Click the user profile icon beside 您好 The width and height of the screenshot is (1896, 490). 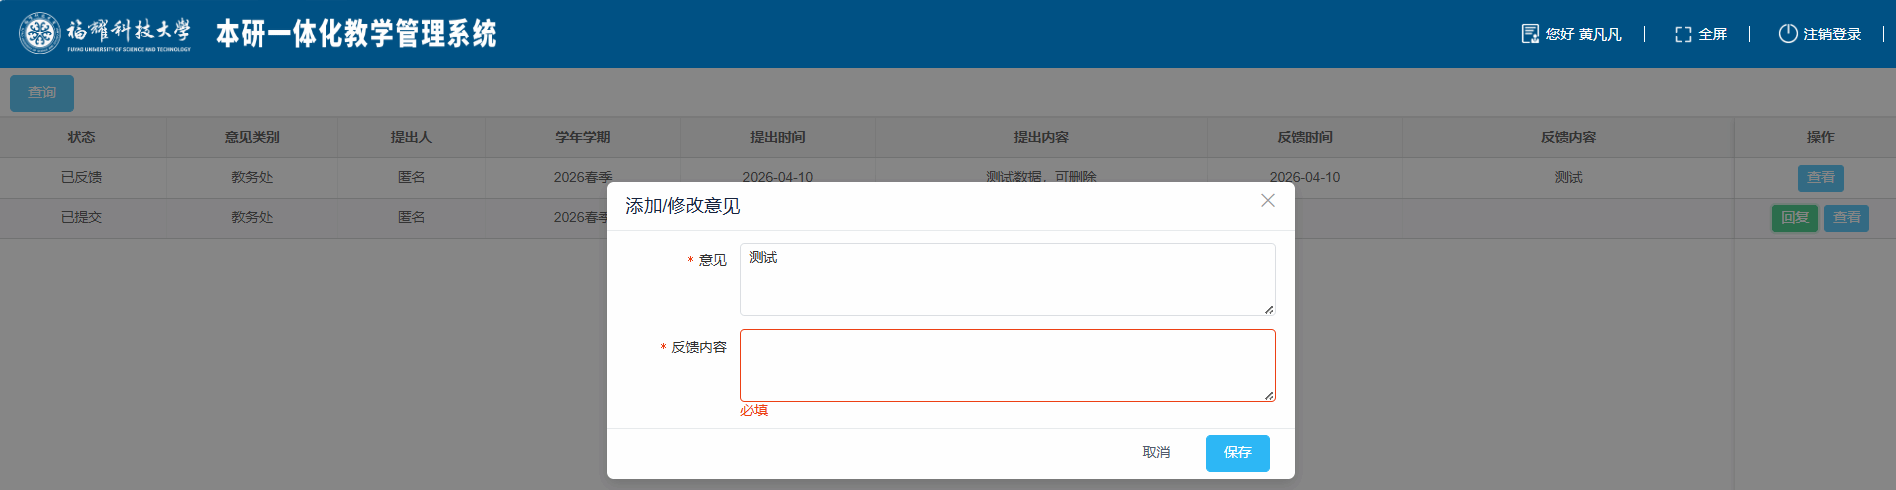(1529, 34)
